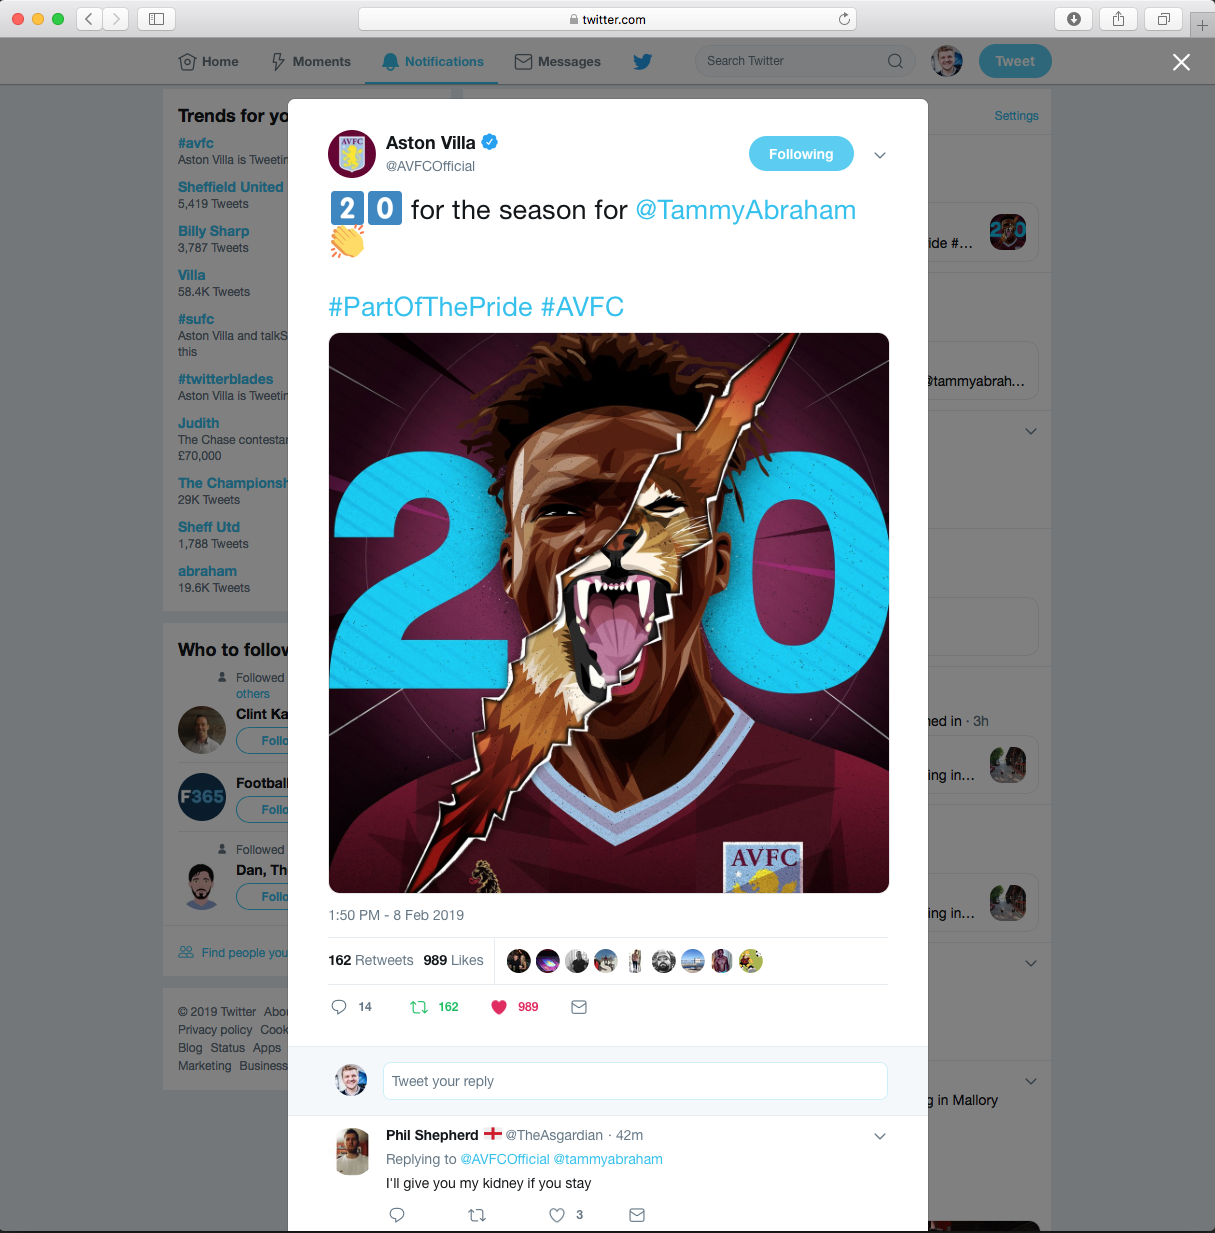Click the direct message envelope under the tweet

click(x=579, y=1007)
